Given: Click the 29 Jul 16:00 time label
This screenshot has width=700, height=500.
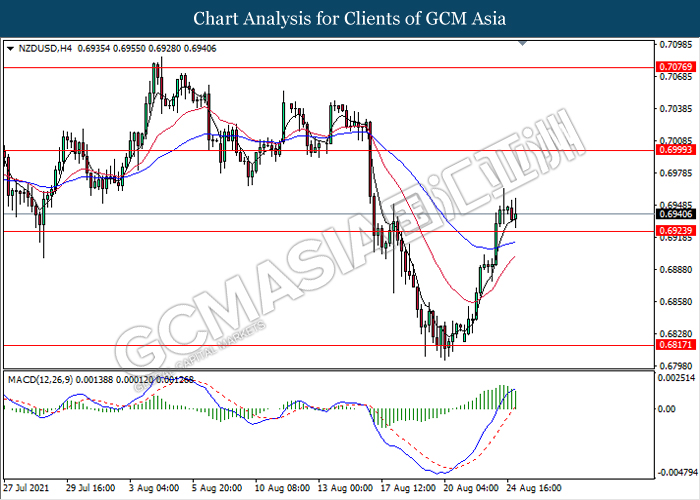Looking at the screenshot, I should [91, 488].
